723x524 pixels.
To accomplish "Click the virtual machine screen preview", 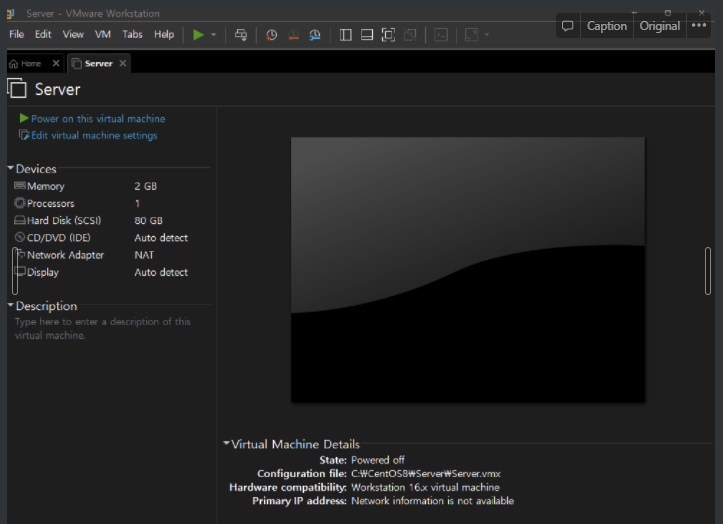I will (468, 269).
